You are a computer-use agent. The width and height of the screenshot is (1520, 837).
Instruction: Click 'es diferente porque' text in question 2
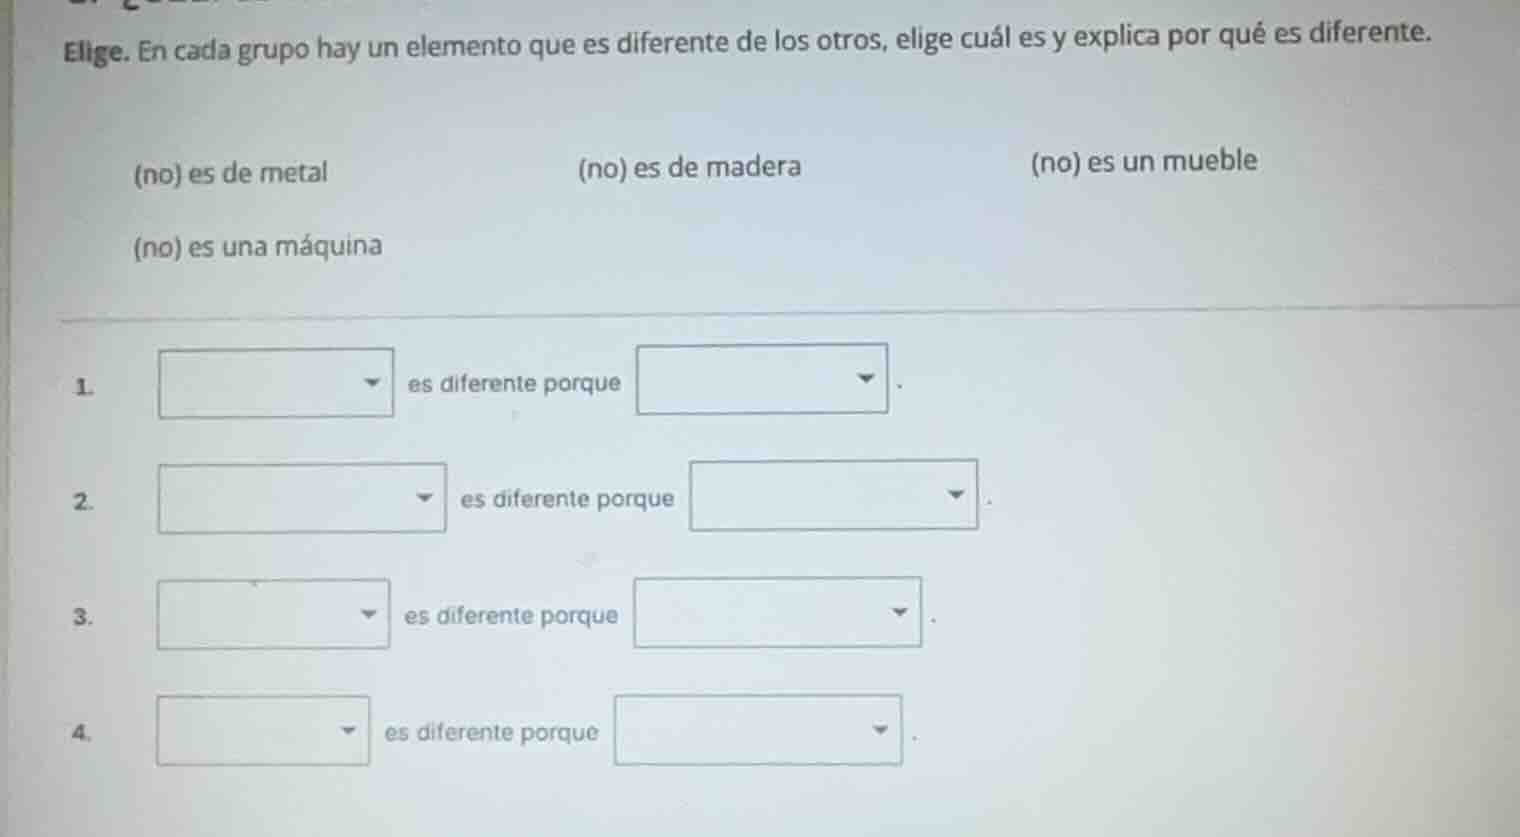(565, 499)
